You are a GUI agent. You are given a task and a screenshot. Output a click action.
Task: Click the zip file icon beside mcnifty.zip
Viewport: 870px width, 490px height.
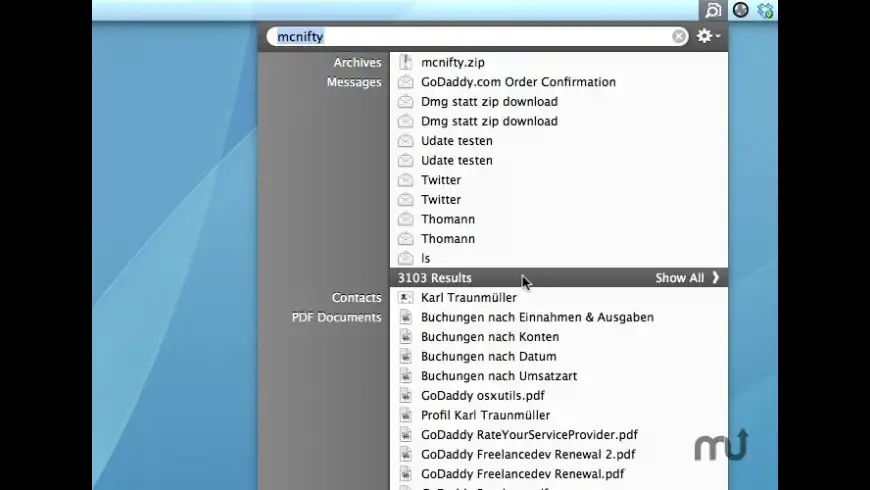click(406, 62)
